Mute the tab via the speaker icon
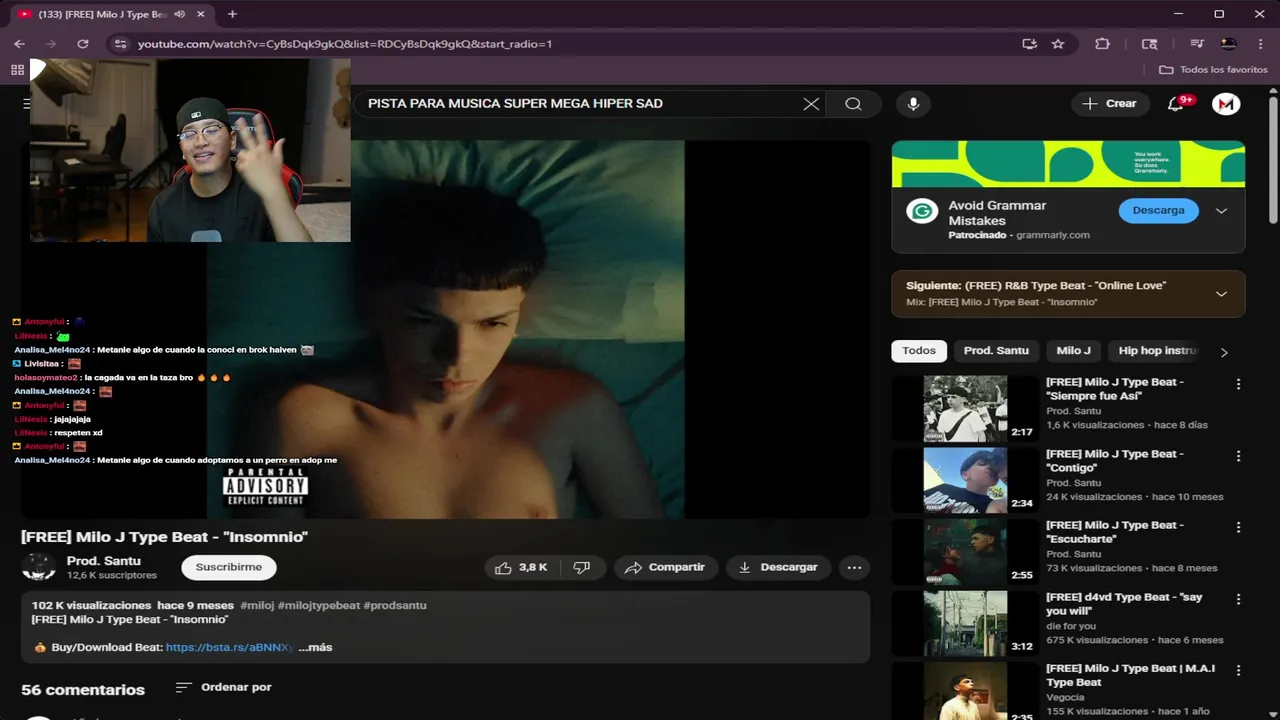 [180, 14]
